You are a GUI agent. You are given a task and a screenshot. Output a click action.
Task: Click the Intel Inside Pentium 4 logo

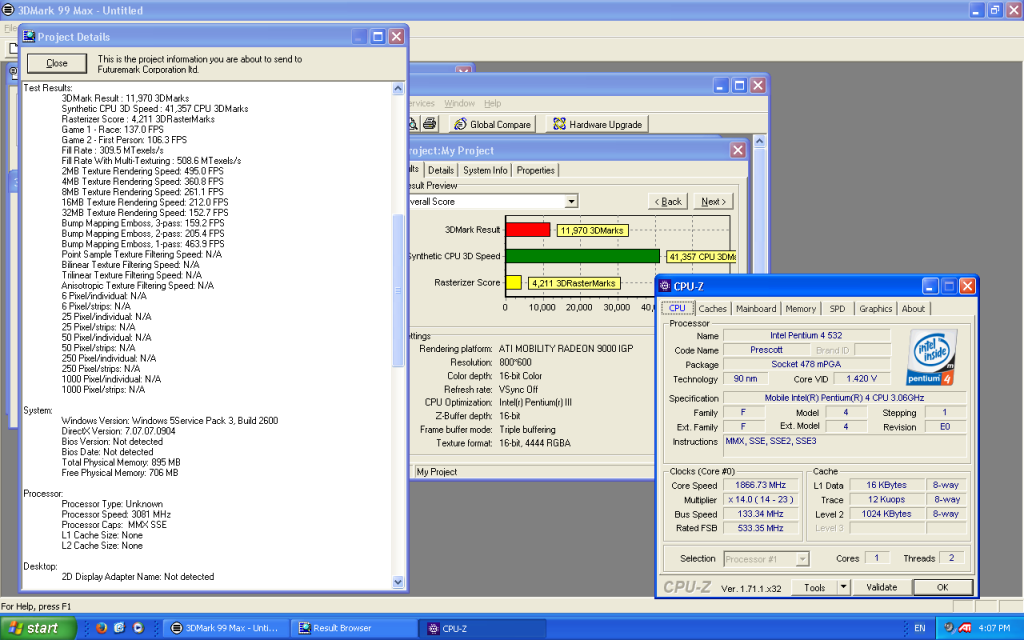pos(931,357)
